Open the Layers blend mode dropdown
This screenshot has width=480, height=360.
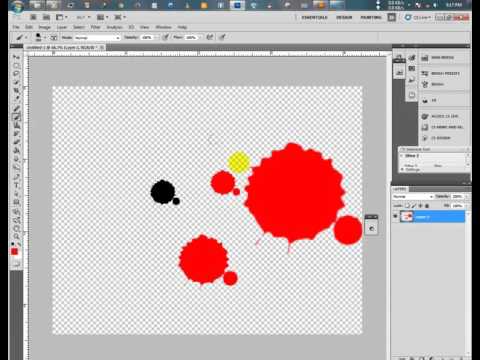413,197
